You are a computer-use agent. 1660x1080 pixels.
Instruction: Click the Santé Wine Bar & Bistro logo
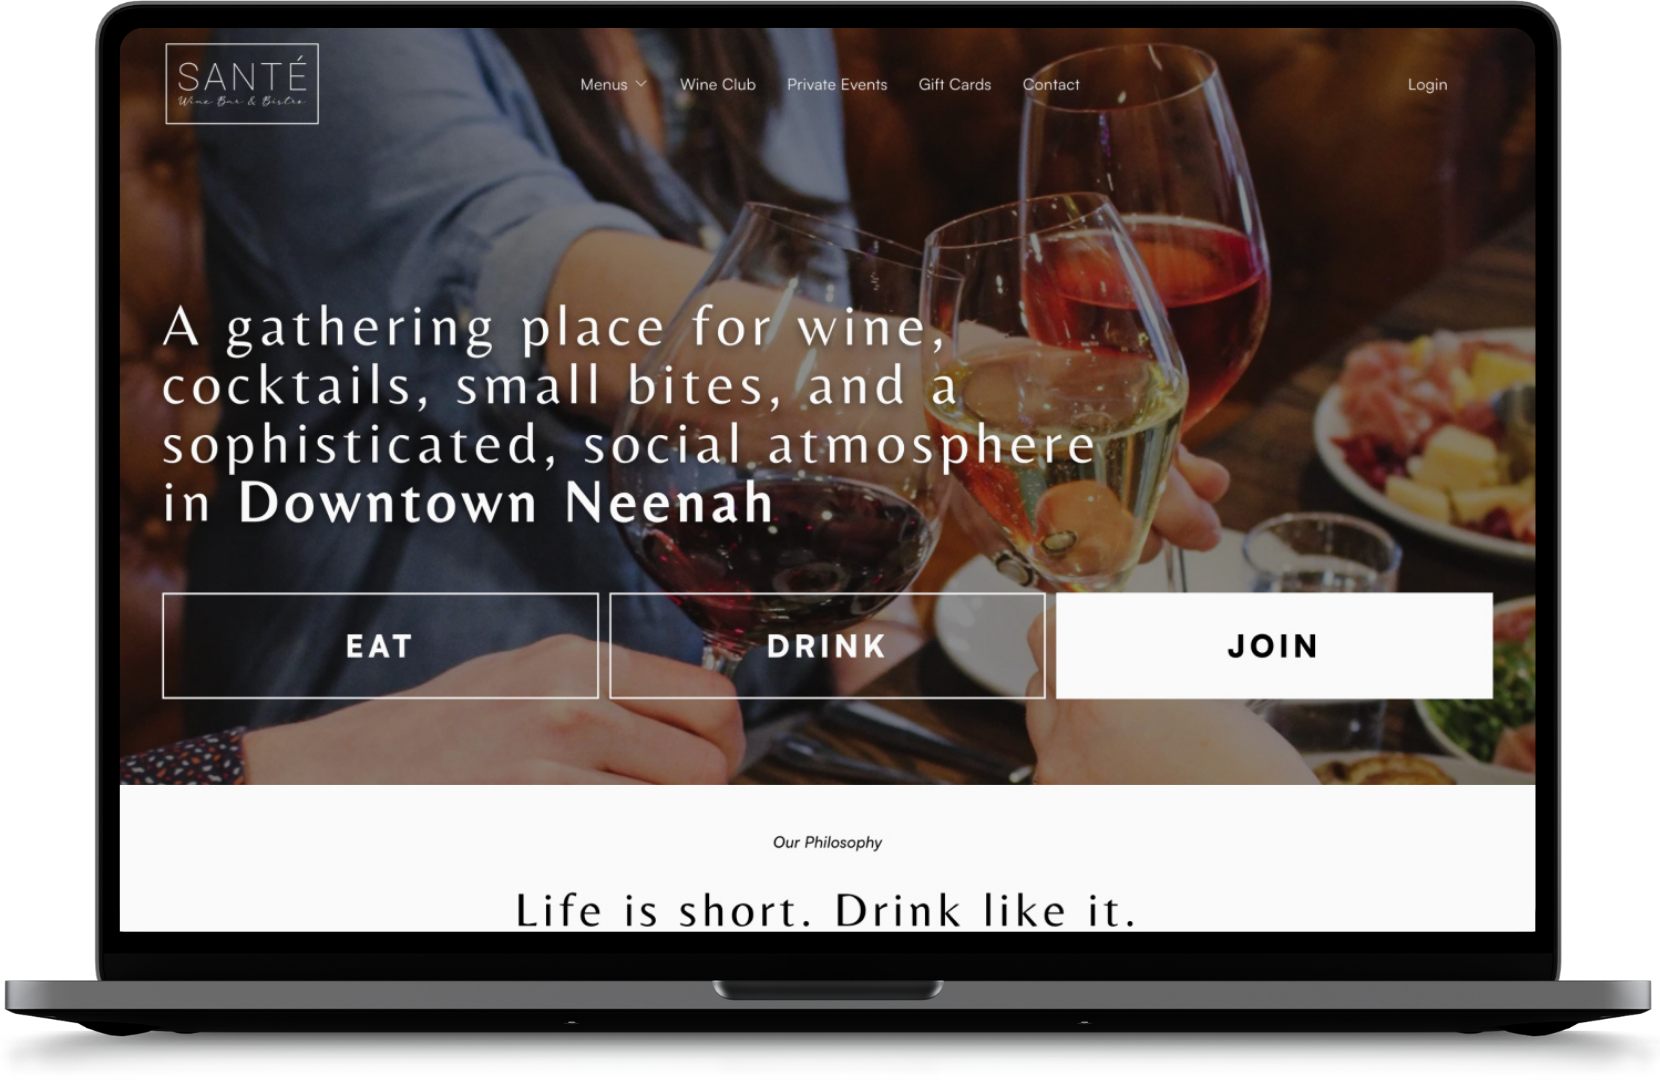(x=242, y=84)
